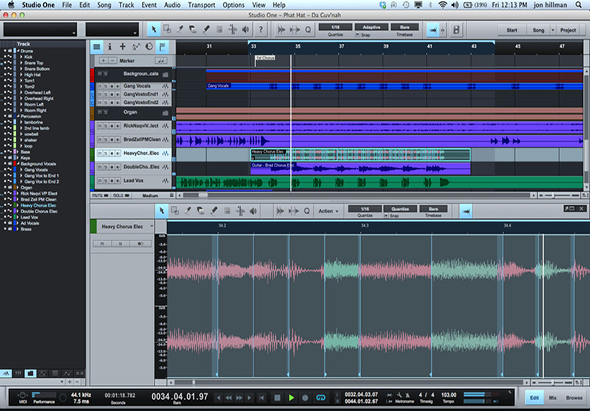Select the Eraser tool in main toolbar
Screen dimensions: 590x411
tap(193, 29)
